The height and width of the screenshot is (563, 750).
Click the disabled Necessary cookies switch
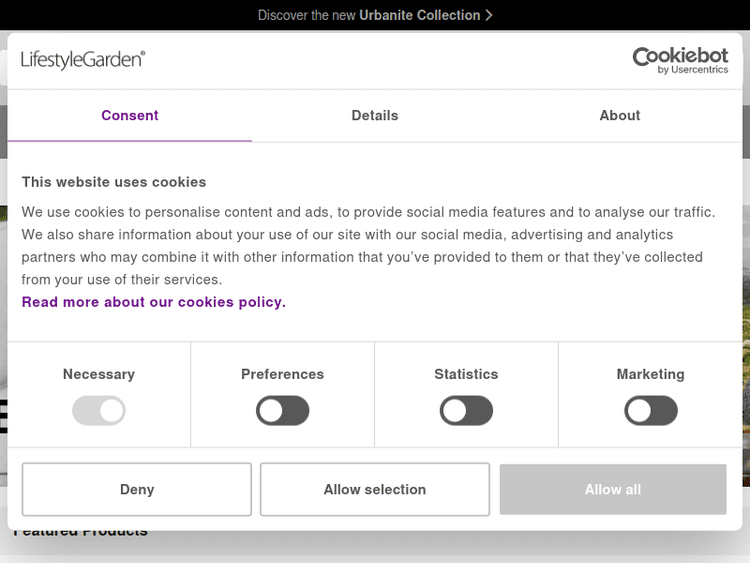pyautogui.click(x=99, y=411)
